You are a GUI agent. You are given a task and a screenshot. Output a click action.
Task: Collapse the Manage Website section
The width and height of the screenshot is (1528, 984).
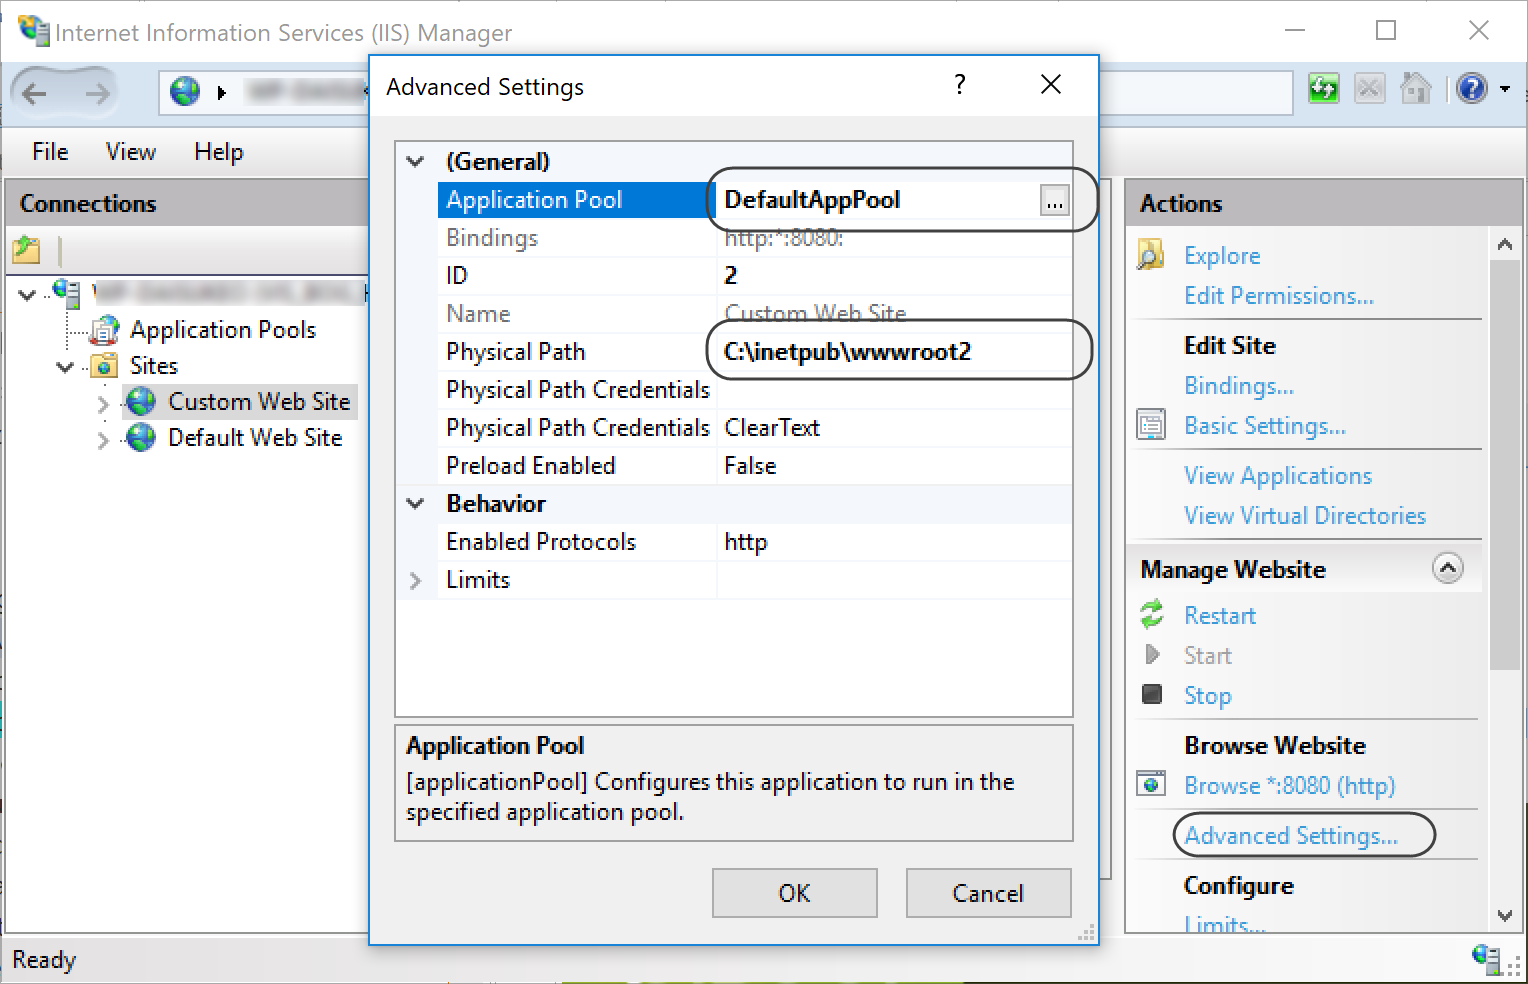pos(1448,568)
